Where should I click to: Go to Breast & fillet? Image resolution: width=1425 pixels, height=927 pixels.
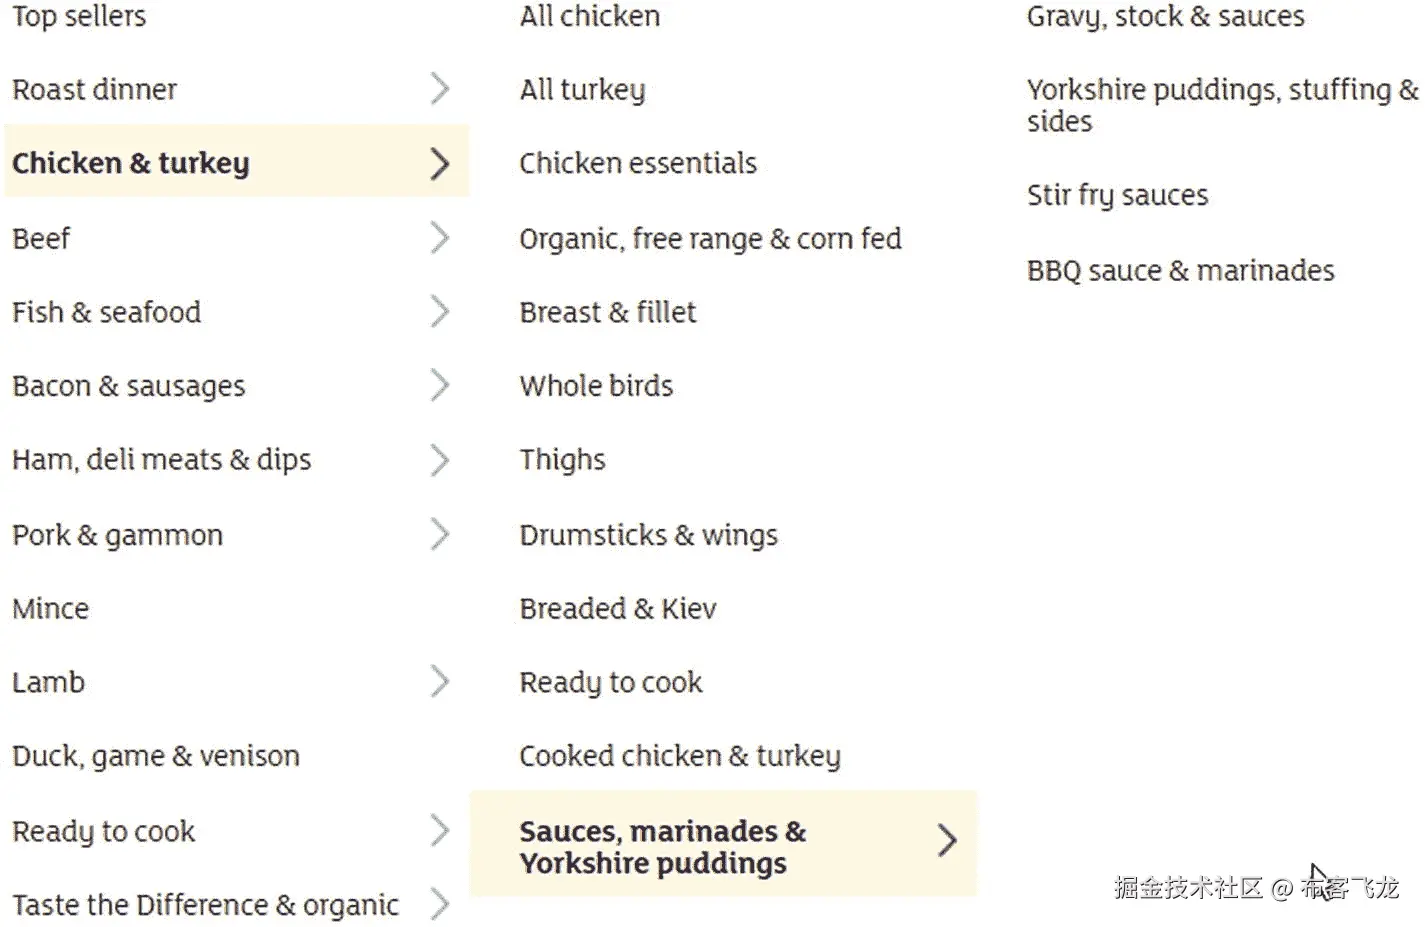click(608, 312)
